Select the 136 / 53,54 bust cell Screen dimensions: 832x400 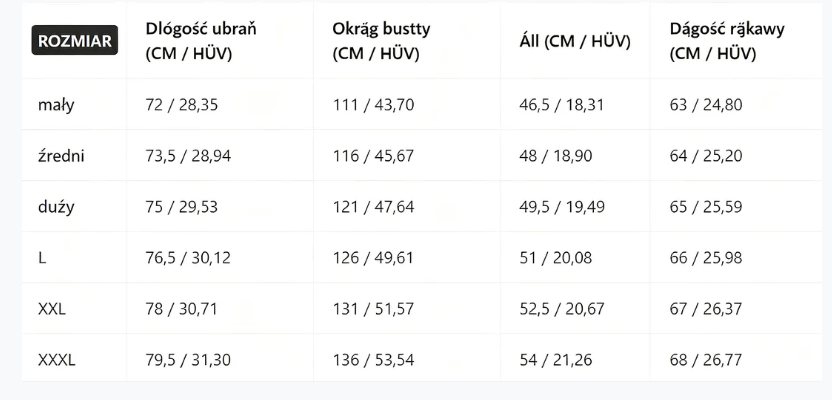point(373,360)
